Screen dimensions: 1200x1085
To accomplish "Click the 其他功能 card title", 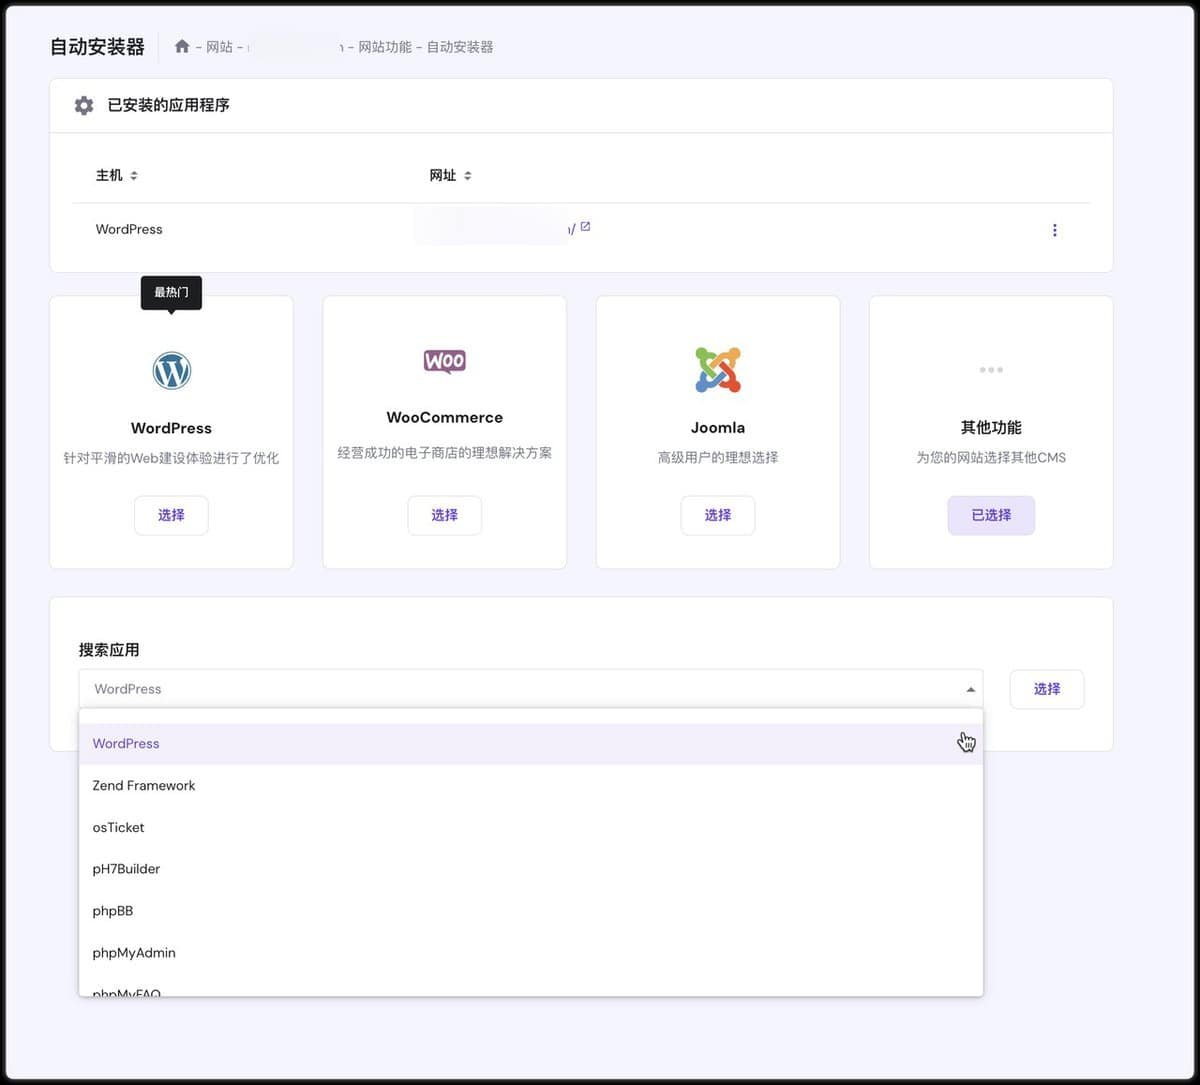I will click(x=991, y=427).
